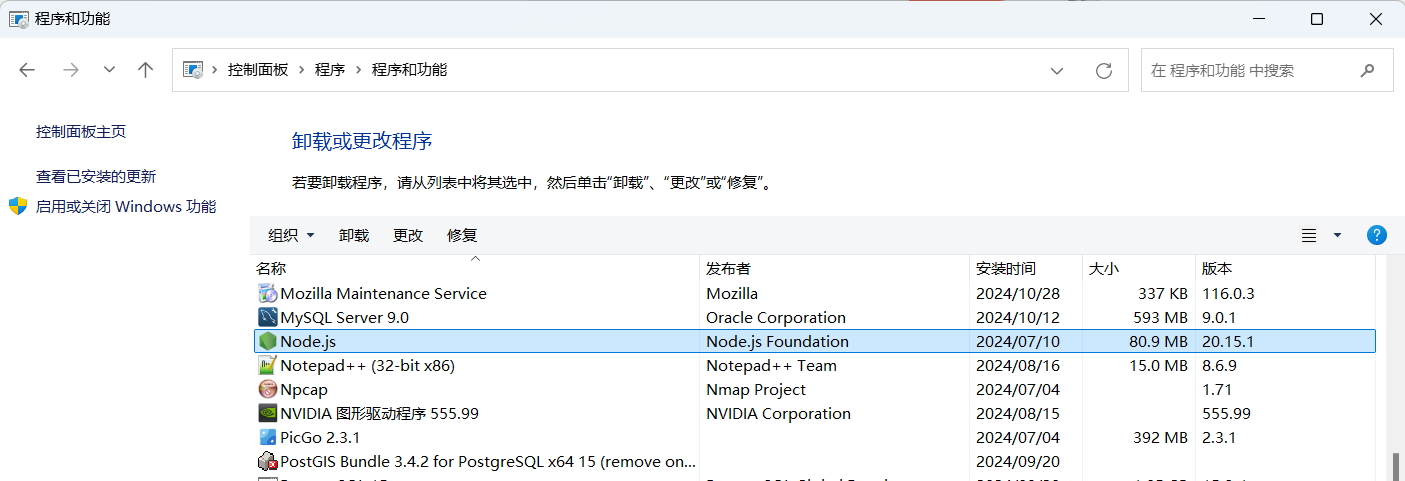Click the MySQL Server 9.0 icon
The image size is (1405, 481).
(267, 318)
